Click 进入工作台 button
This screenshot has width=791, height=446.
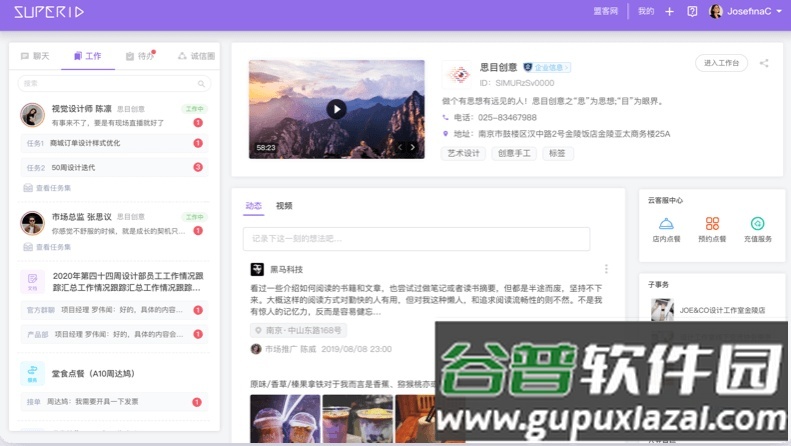(x=721, y=63)
